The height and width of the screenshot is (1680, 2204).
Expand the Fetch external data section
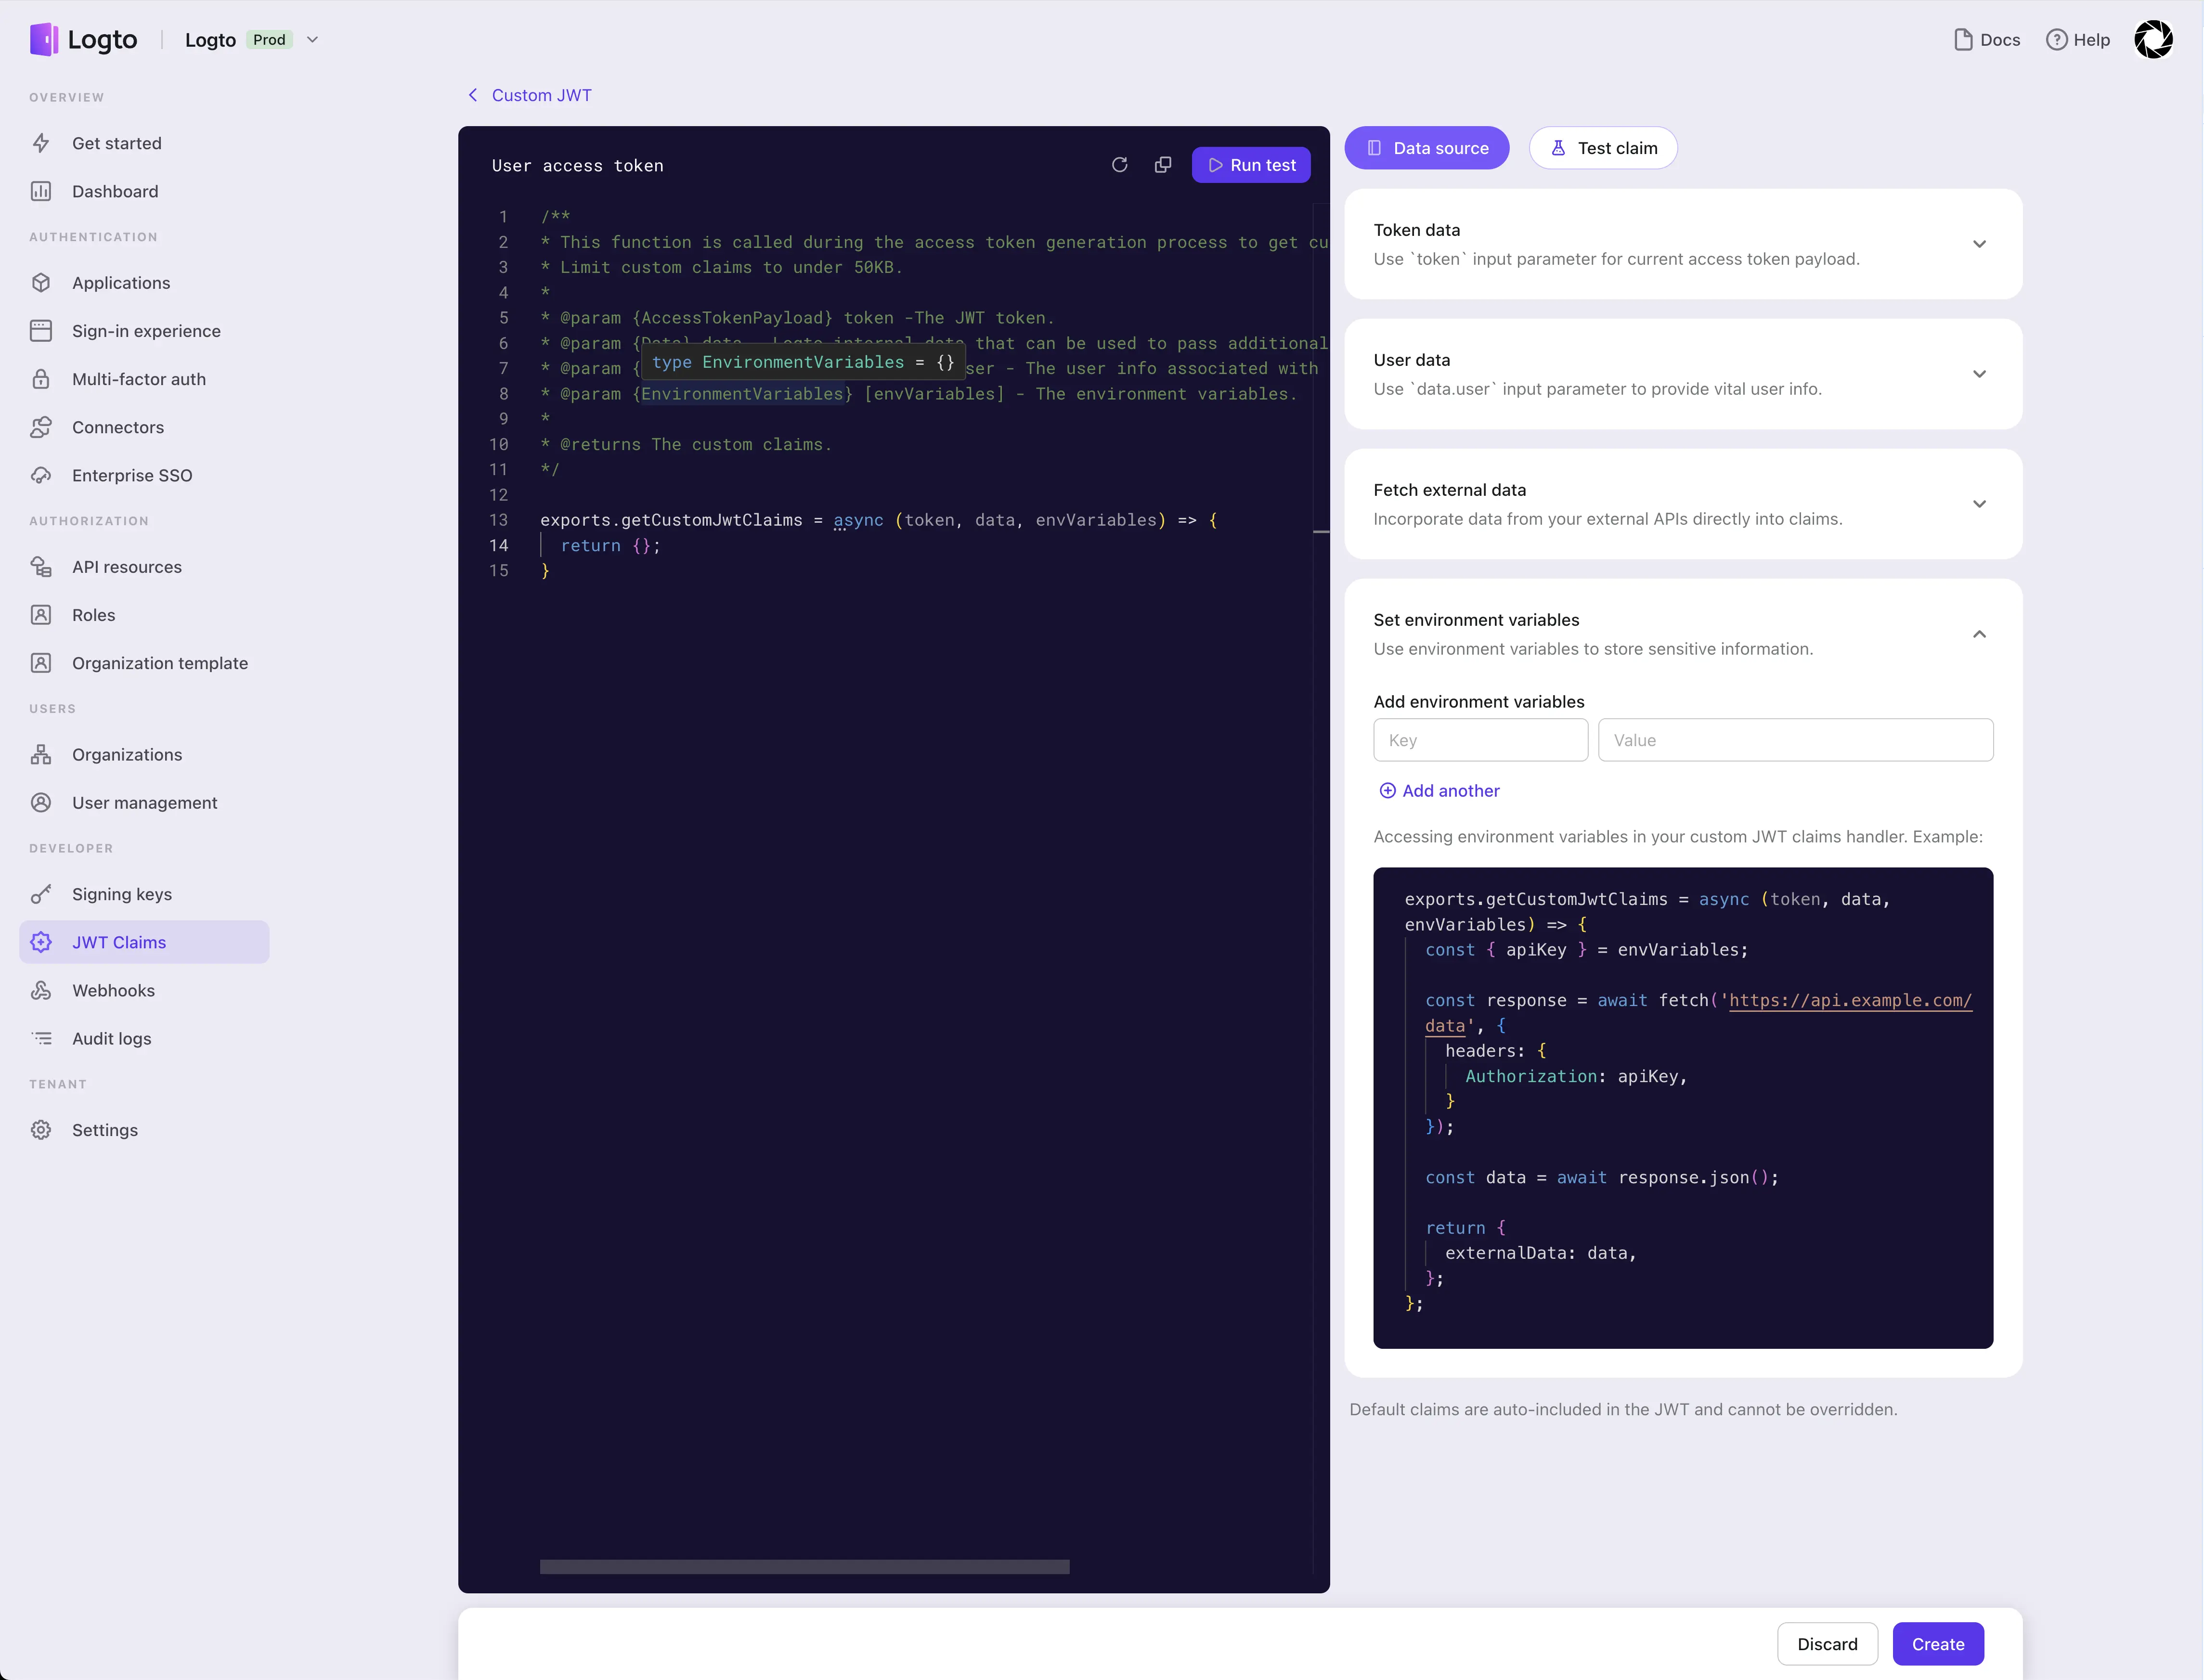tap(1980, 504)
